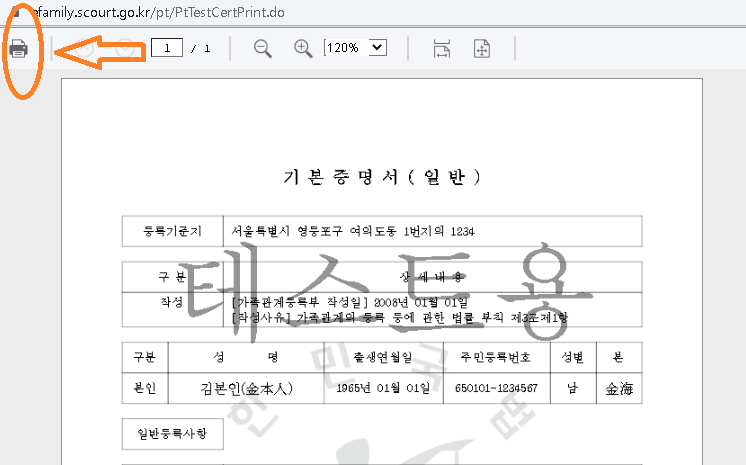The image size is (746, 465).
Task: Select the 등록기준지 label cell
Action: click(x=173, y=231)
